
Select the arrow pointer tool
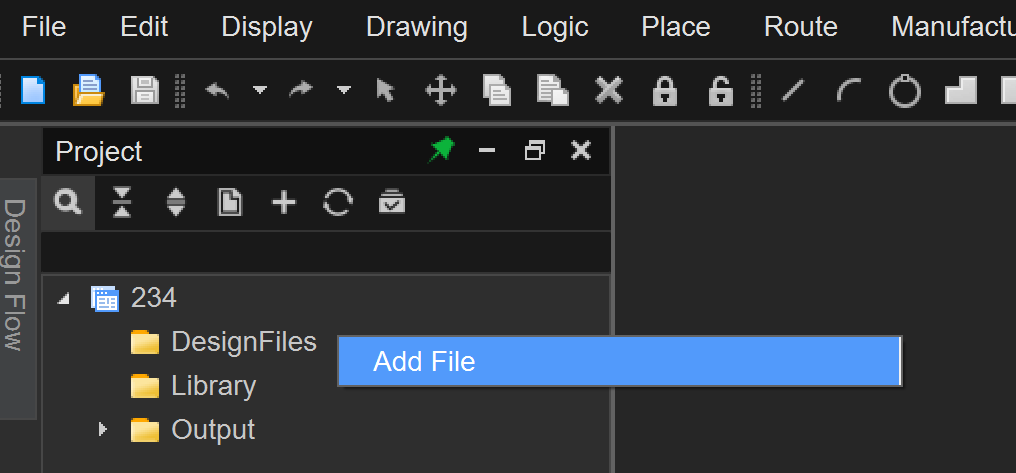coord(385,91)
